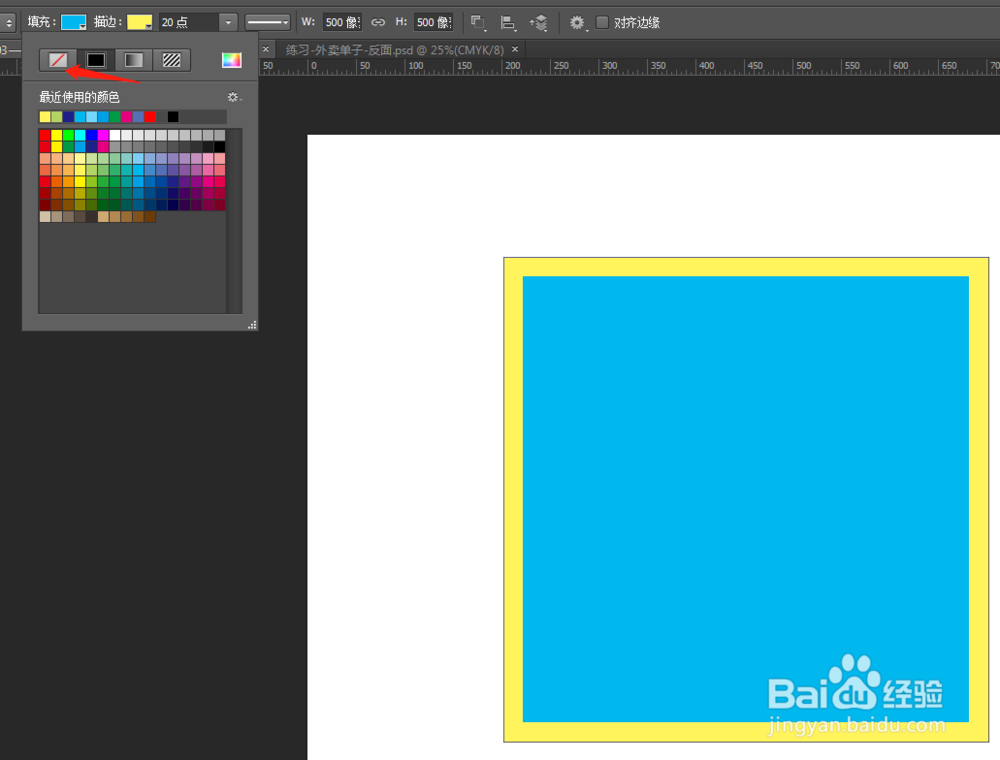This screenshot has height=760, width=1000.
Task: Choose the gradient stroke type
Action: tap(133, 60)
